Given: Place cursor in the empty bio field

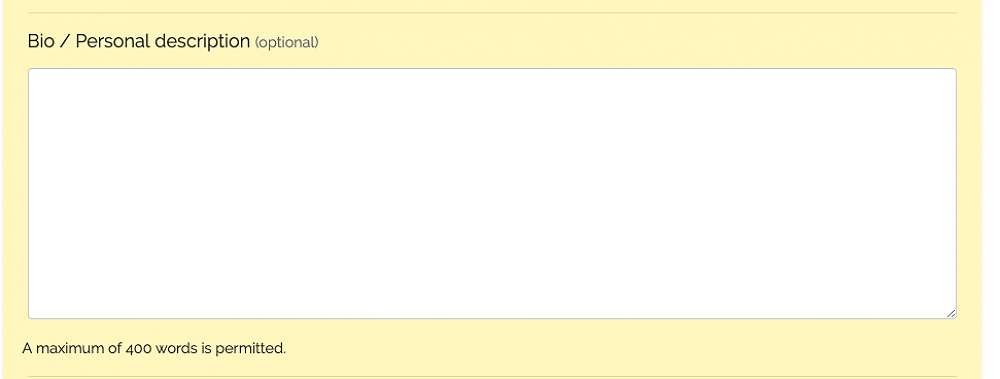Looking at the screenshot, I should [x=492, y=193].
